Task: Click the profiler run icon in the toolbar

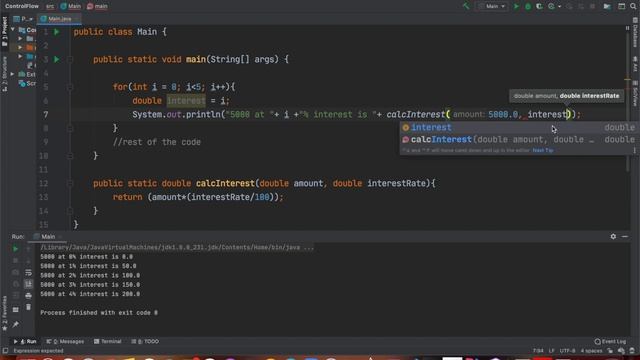Action: (551, 6)
